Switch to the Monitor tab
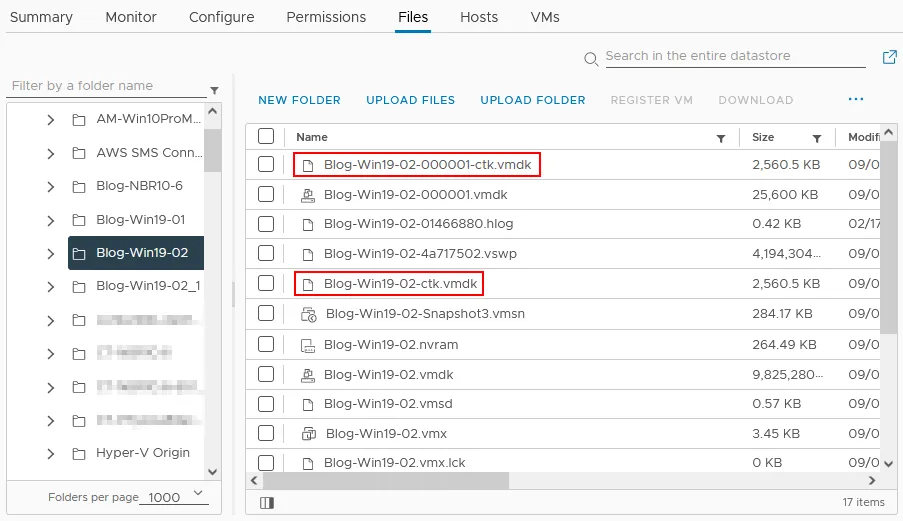 (131, 17)
